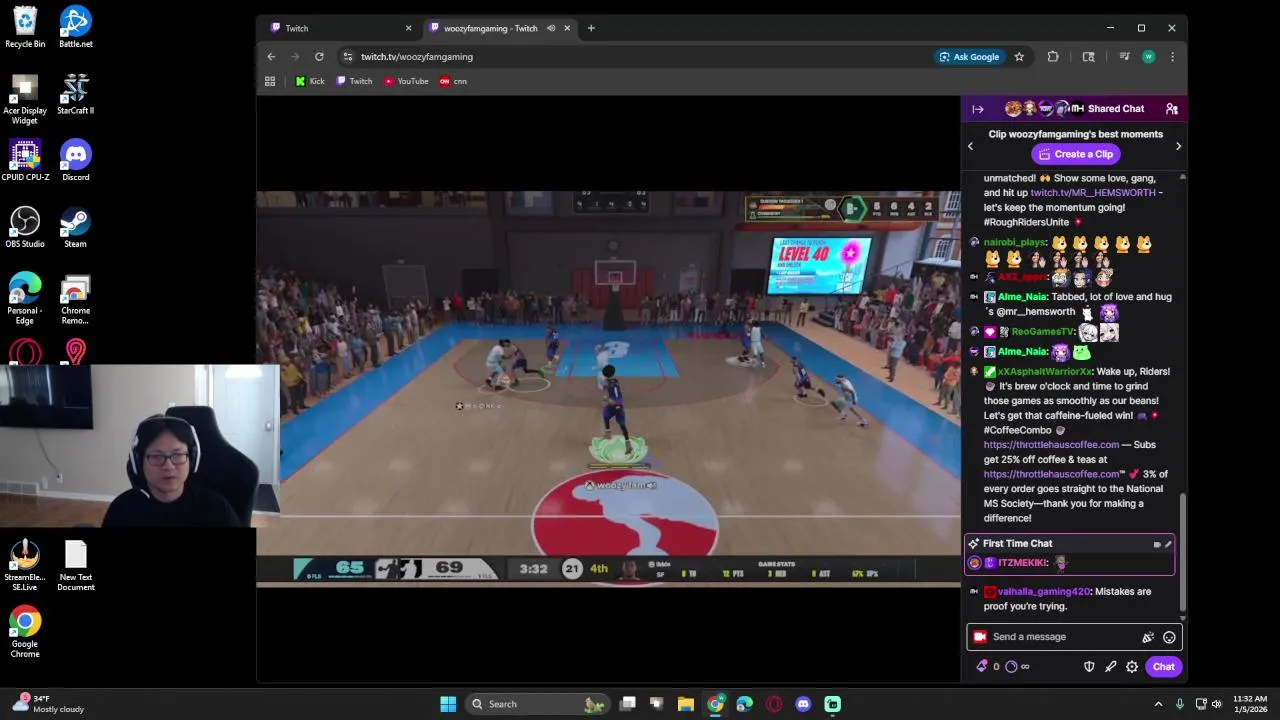Image resolution: width=1280 pixels, height=720 pixels.
Task: Open chat settings gear icon
Action: [1132, 667]
